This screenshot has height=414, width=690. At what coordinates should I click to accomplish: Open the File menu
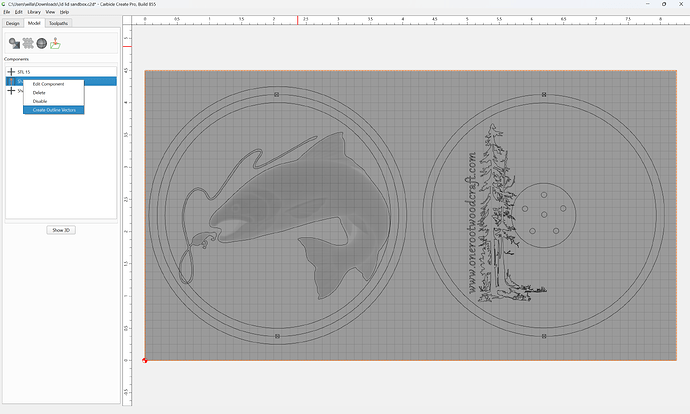[x=7, y=12]
